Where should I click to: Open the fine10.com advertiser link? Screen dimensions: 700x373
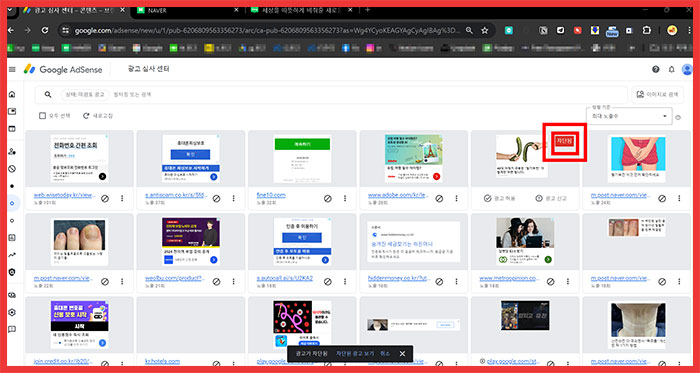[x=271, y=195]
